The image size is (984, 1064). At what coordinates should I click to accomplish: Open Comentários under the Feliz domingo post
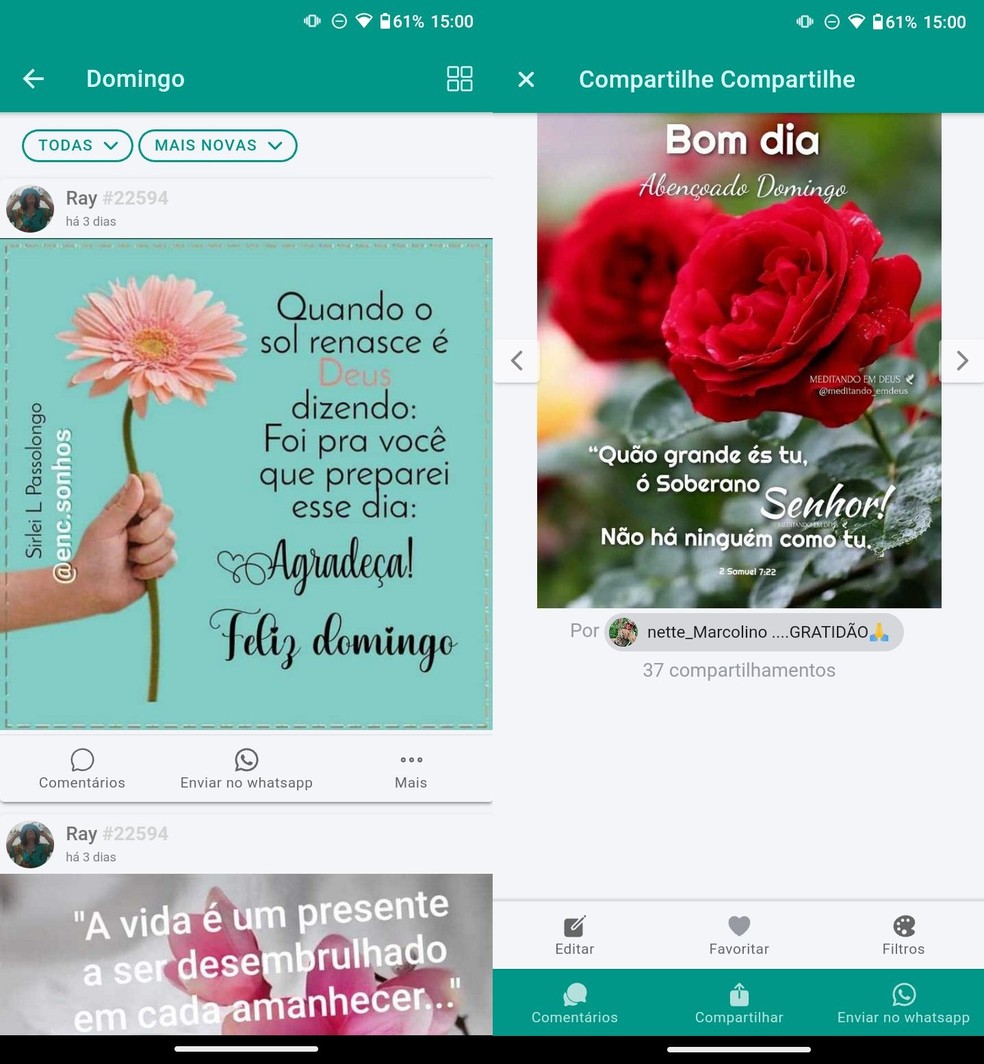82,769
